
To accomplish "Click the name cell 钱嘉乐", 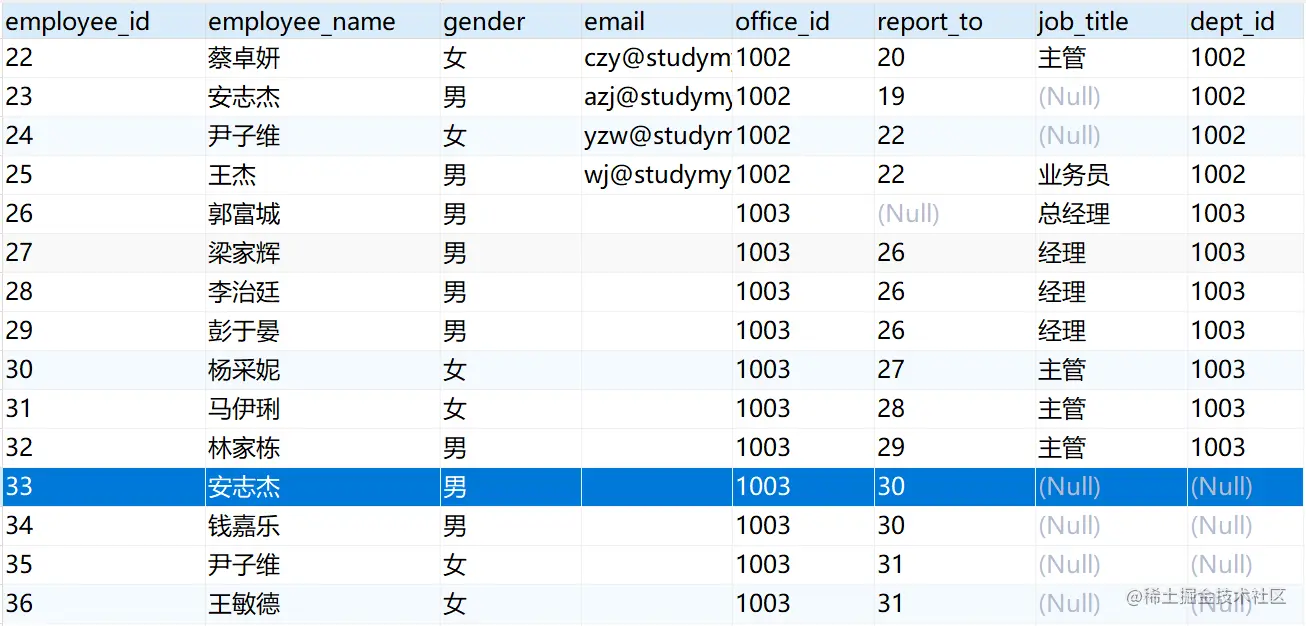I will 322,526.
